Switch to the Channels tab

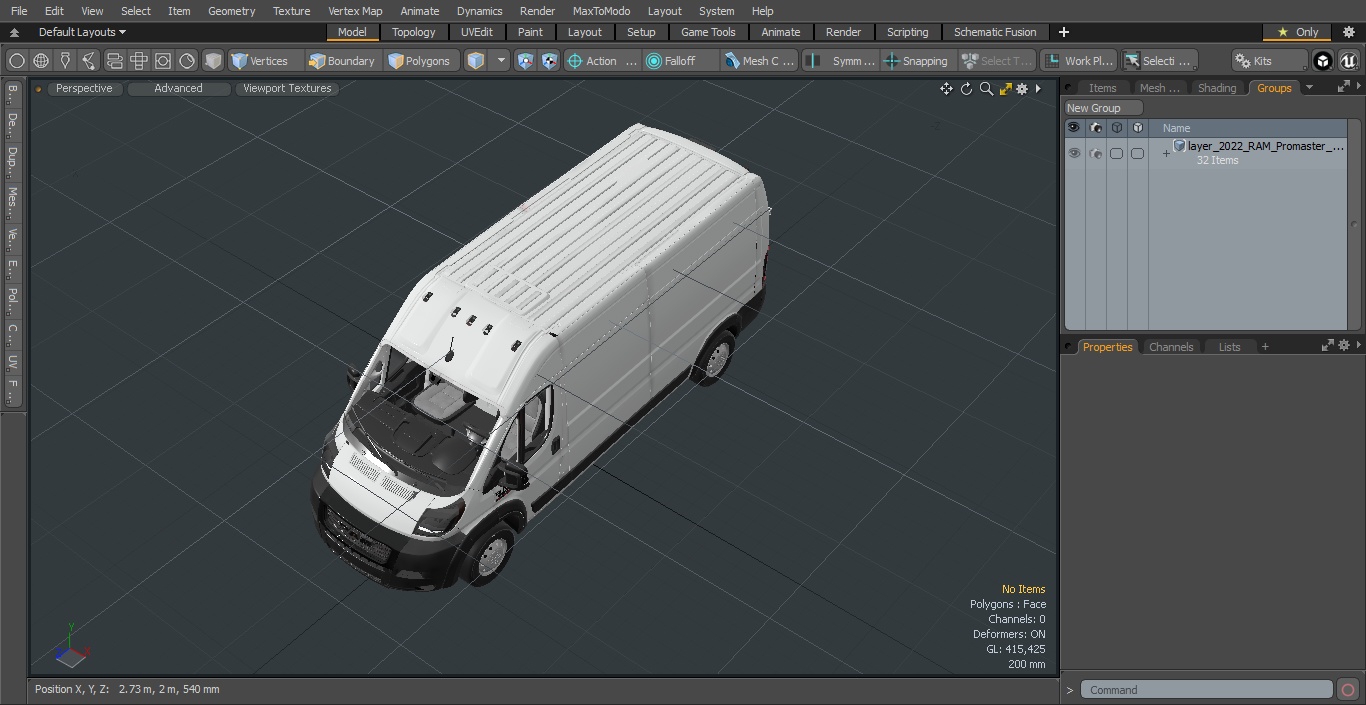1171,347
